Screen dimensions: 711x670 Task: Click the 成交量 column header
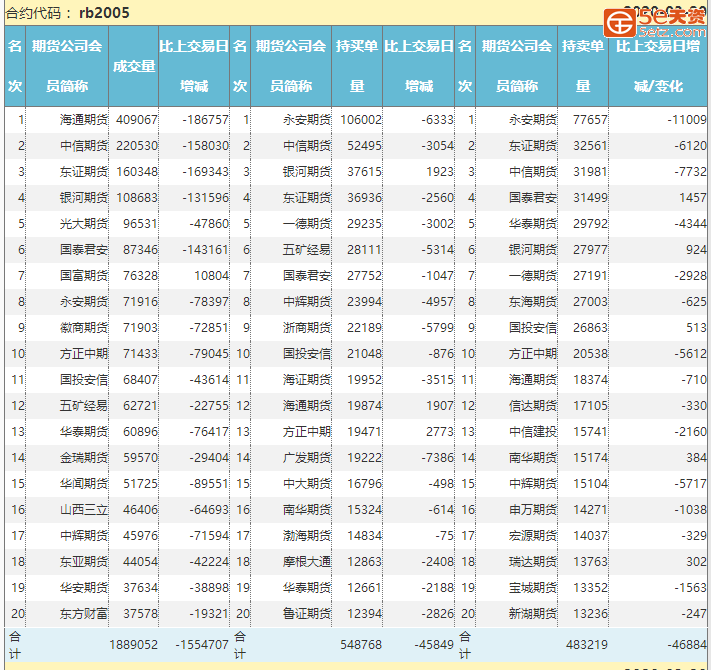pyautogui.click(x=134, y=66)
